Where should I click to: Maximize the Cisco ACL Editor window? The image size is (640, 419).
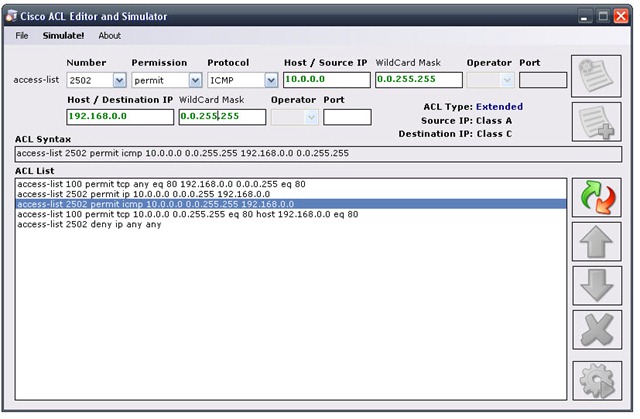coord(603,16)
